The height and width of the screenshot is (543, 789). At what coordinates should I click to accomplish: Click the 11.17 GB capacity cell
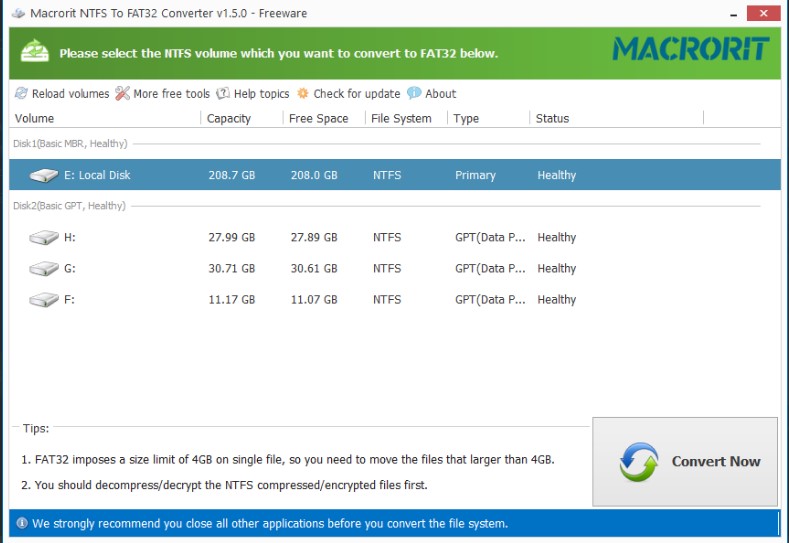click(232, 299)
